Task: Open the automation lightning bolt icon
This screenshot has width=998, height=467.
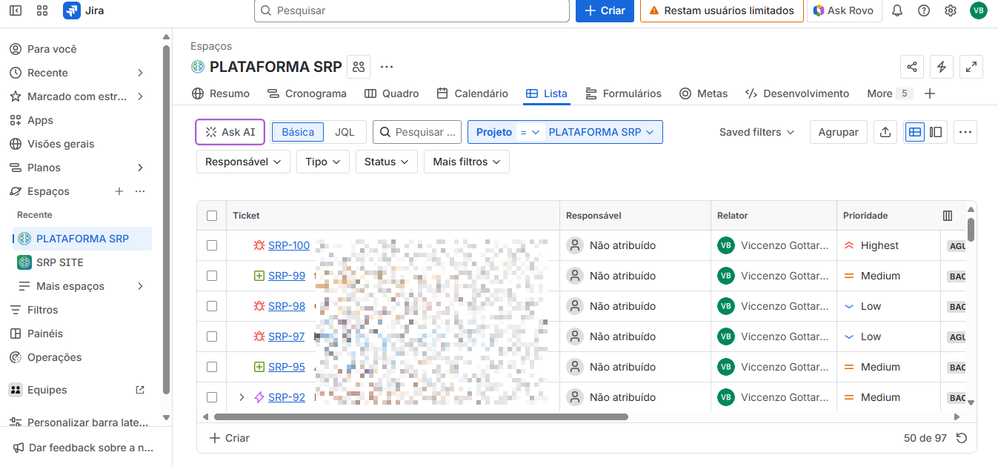Action: (941, 67)
